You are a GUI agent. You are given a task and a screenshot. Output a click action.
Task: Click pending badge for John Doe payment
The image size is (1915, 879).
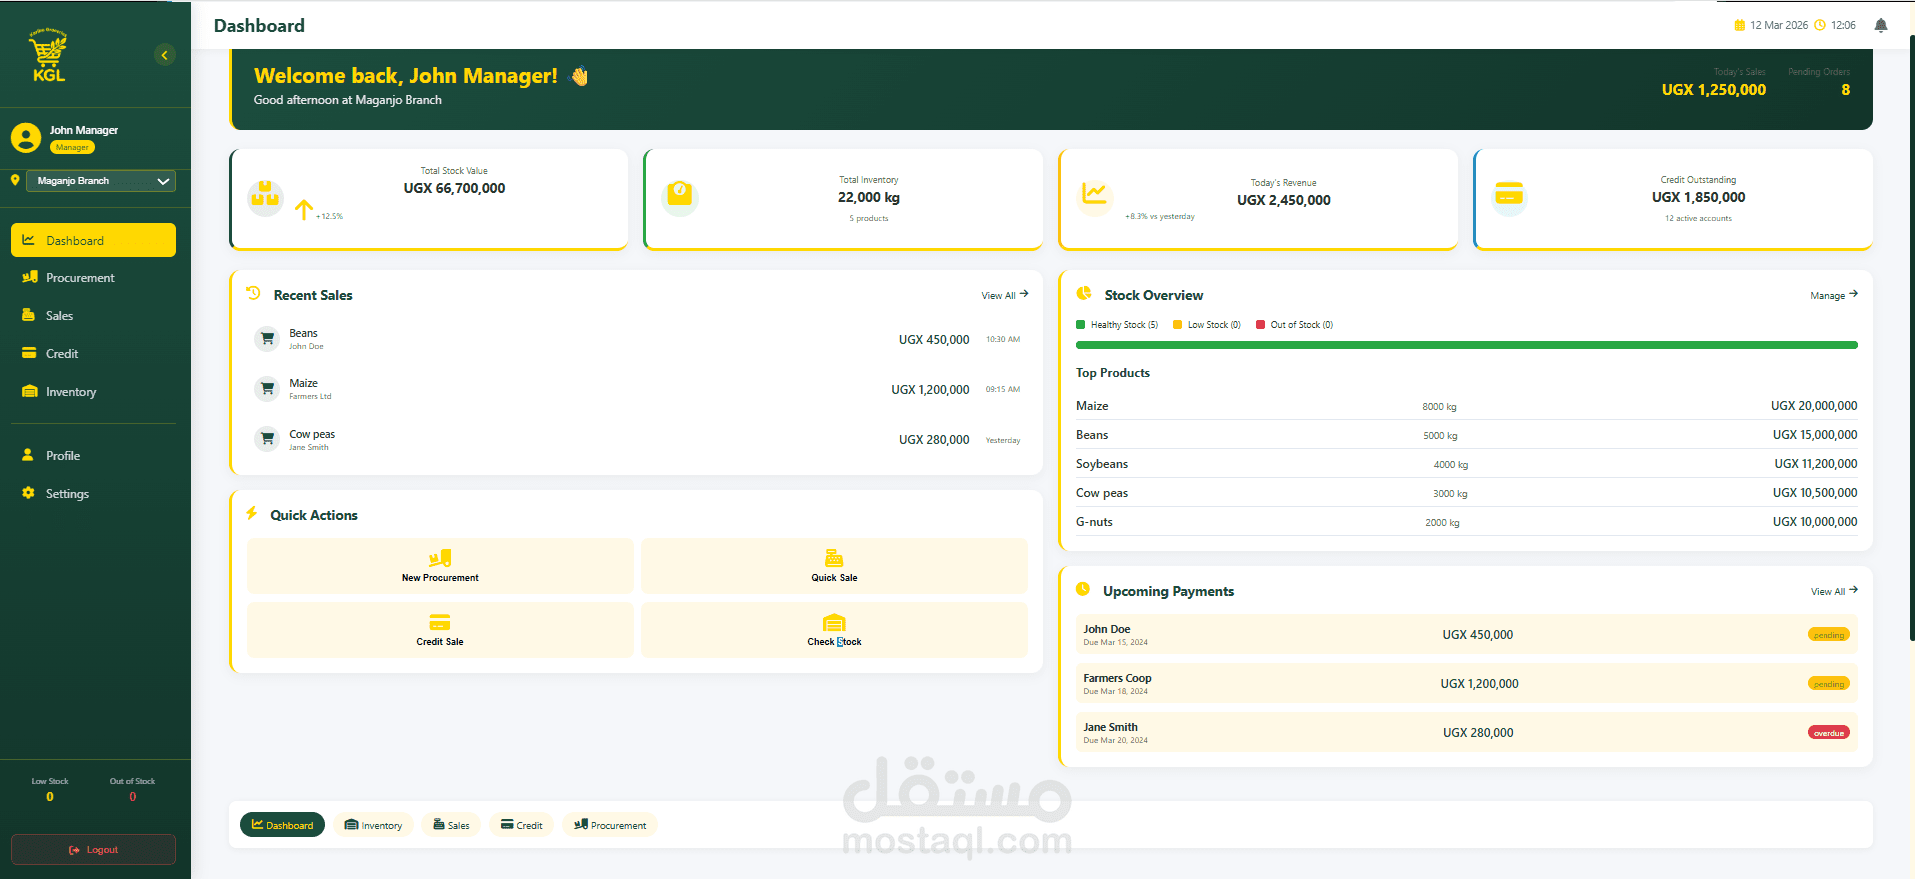tap(1828, 635)
